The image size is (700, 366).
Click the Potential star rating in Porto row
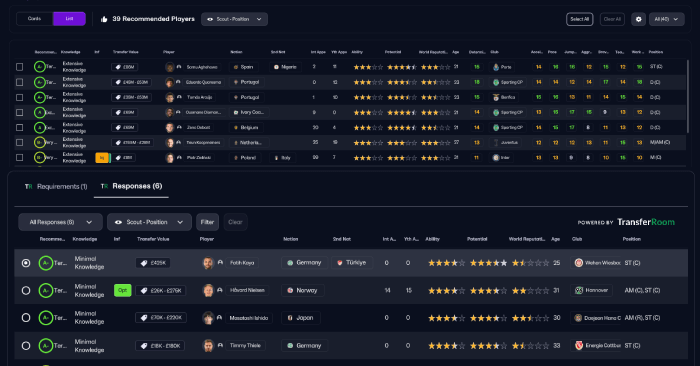point(402,67)
